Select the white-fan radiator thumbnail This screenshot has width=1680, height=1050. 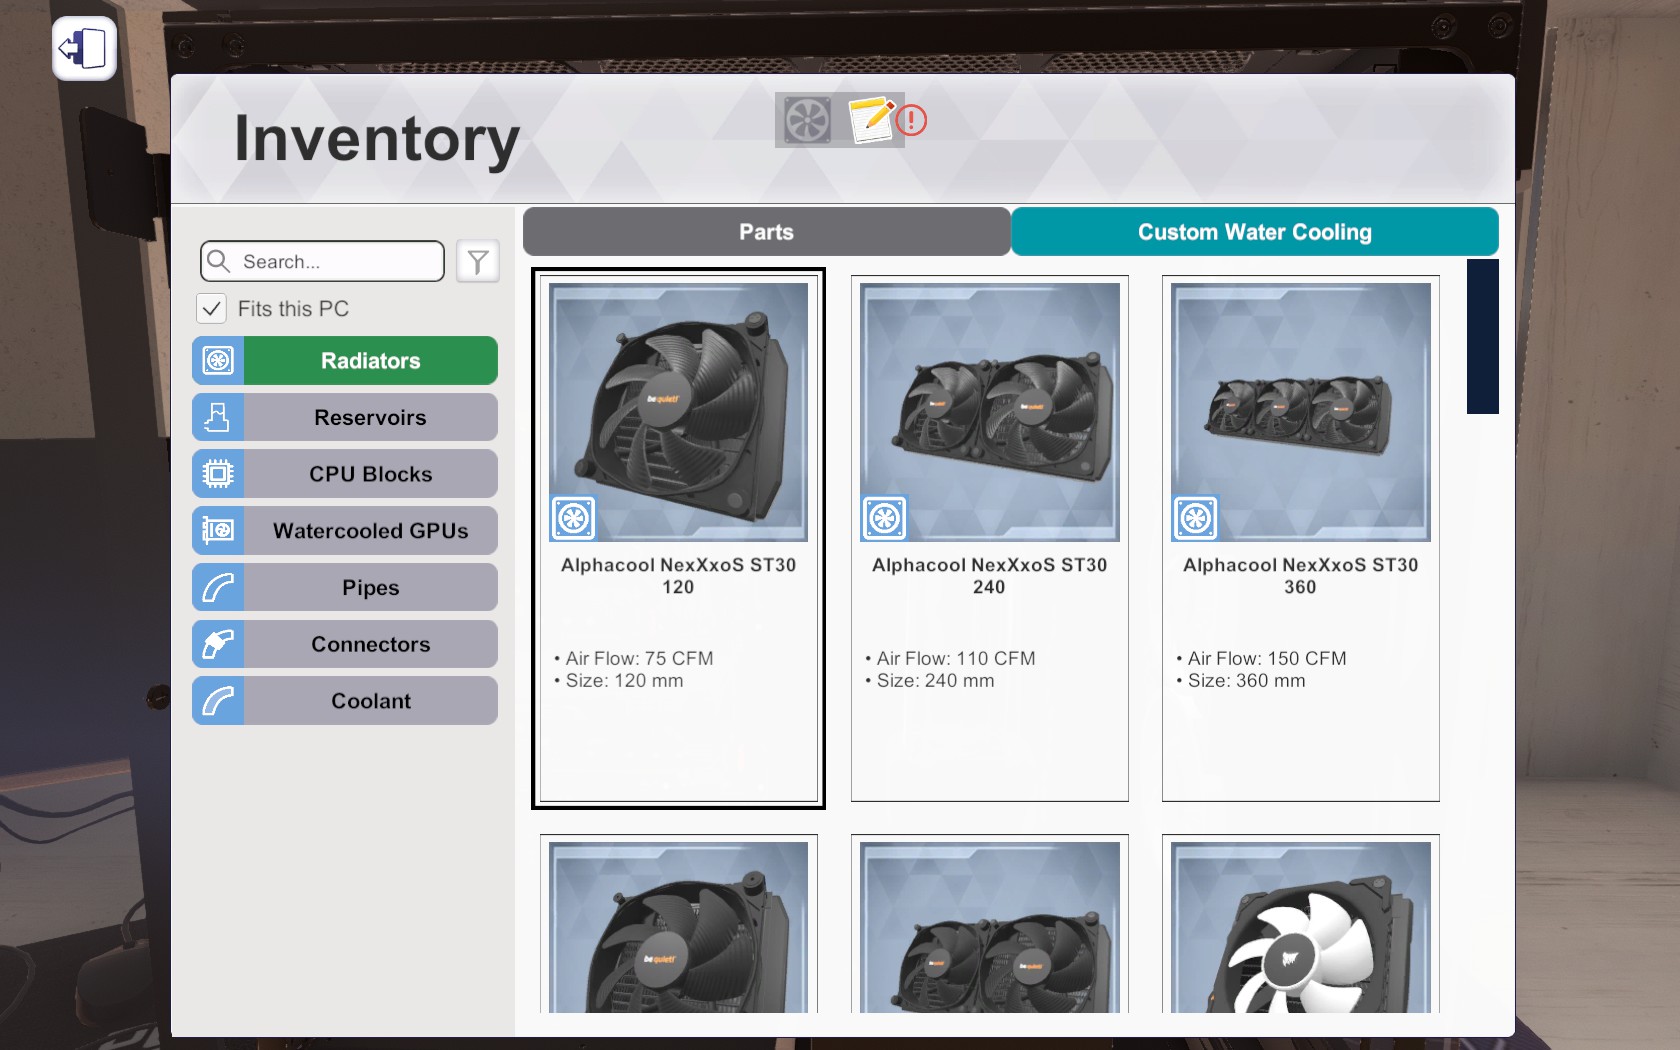pos(1301,927)
